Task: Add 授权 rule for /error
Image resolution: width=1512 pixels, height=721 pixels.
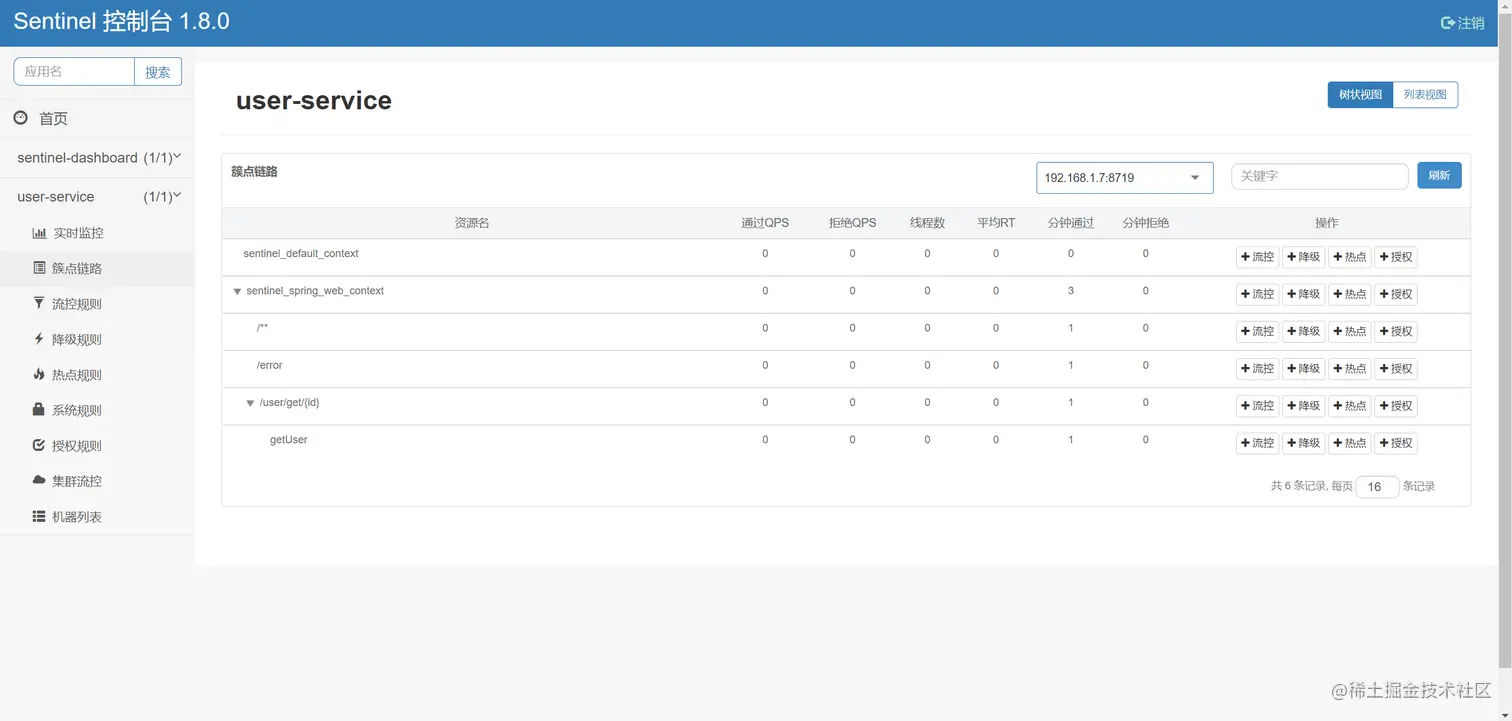Action: point(1396,369)
